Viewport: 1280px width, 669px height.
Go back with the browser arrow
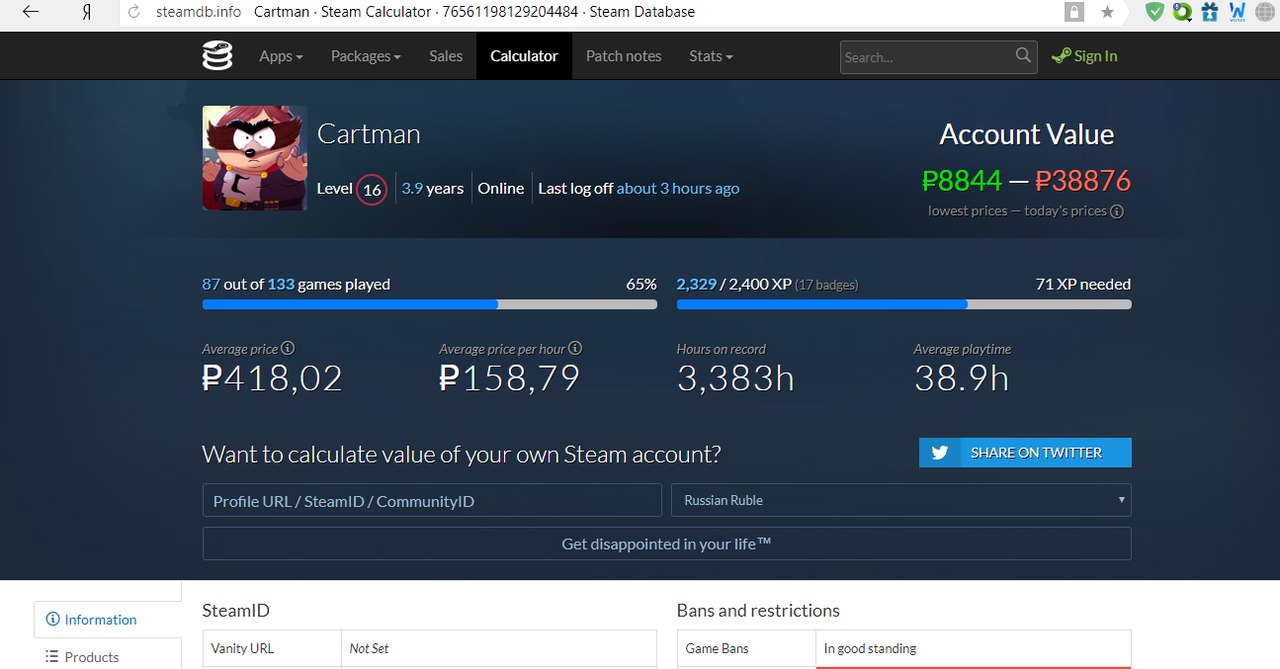pos(31,12)
